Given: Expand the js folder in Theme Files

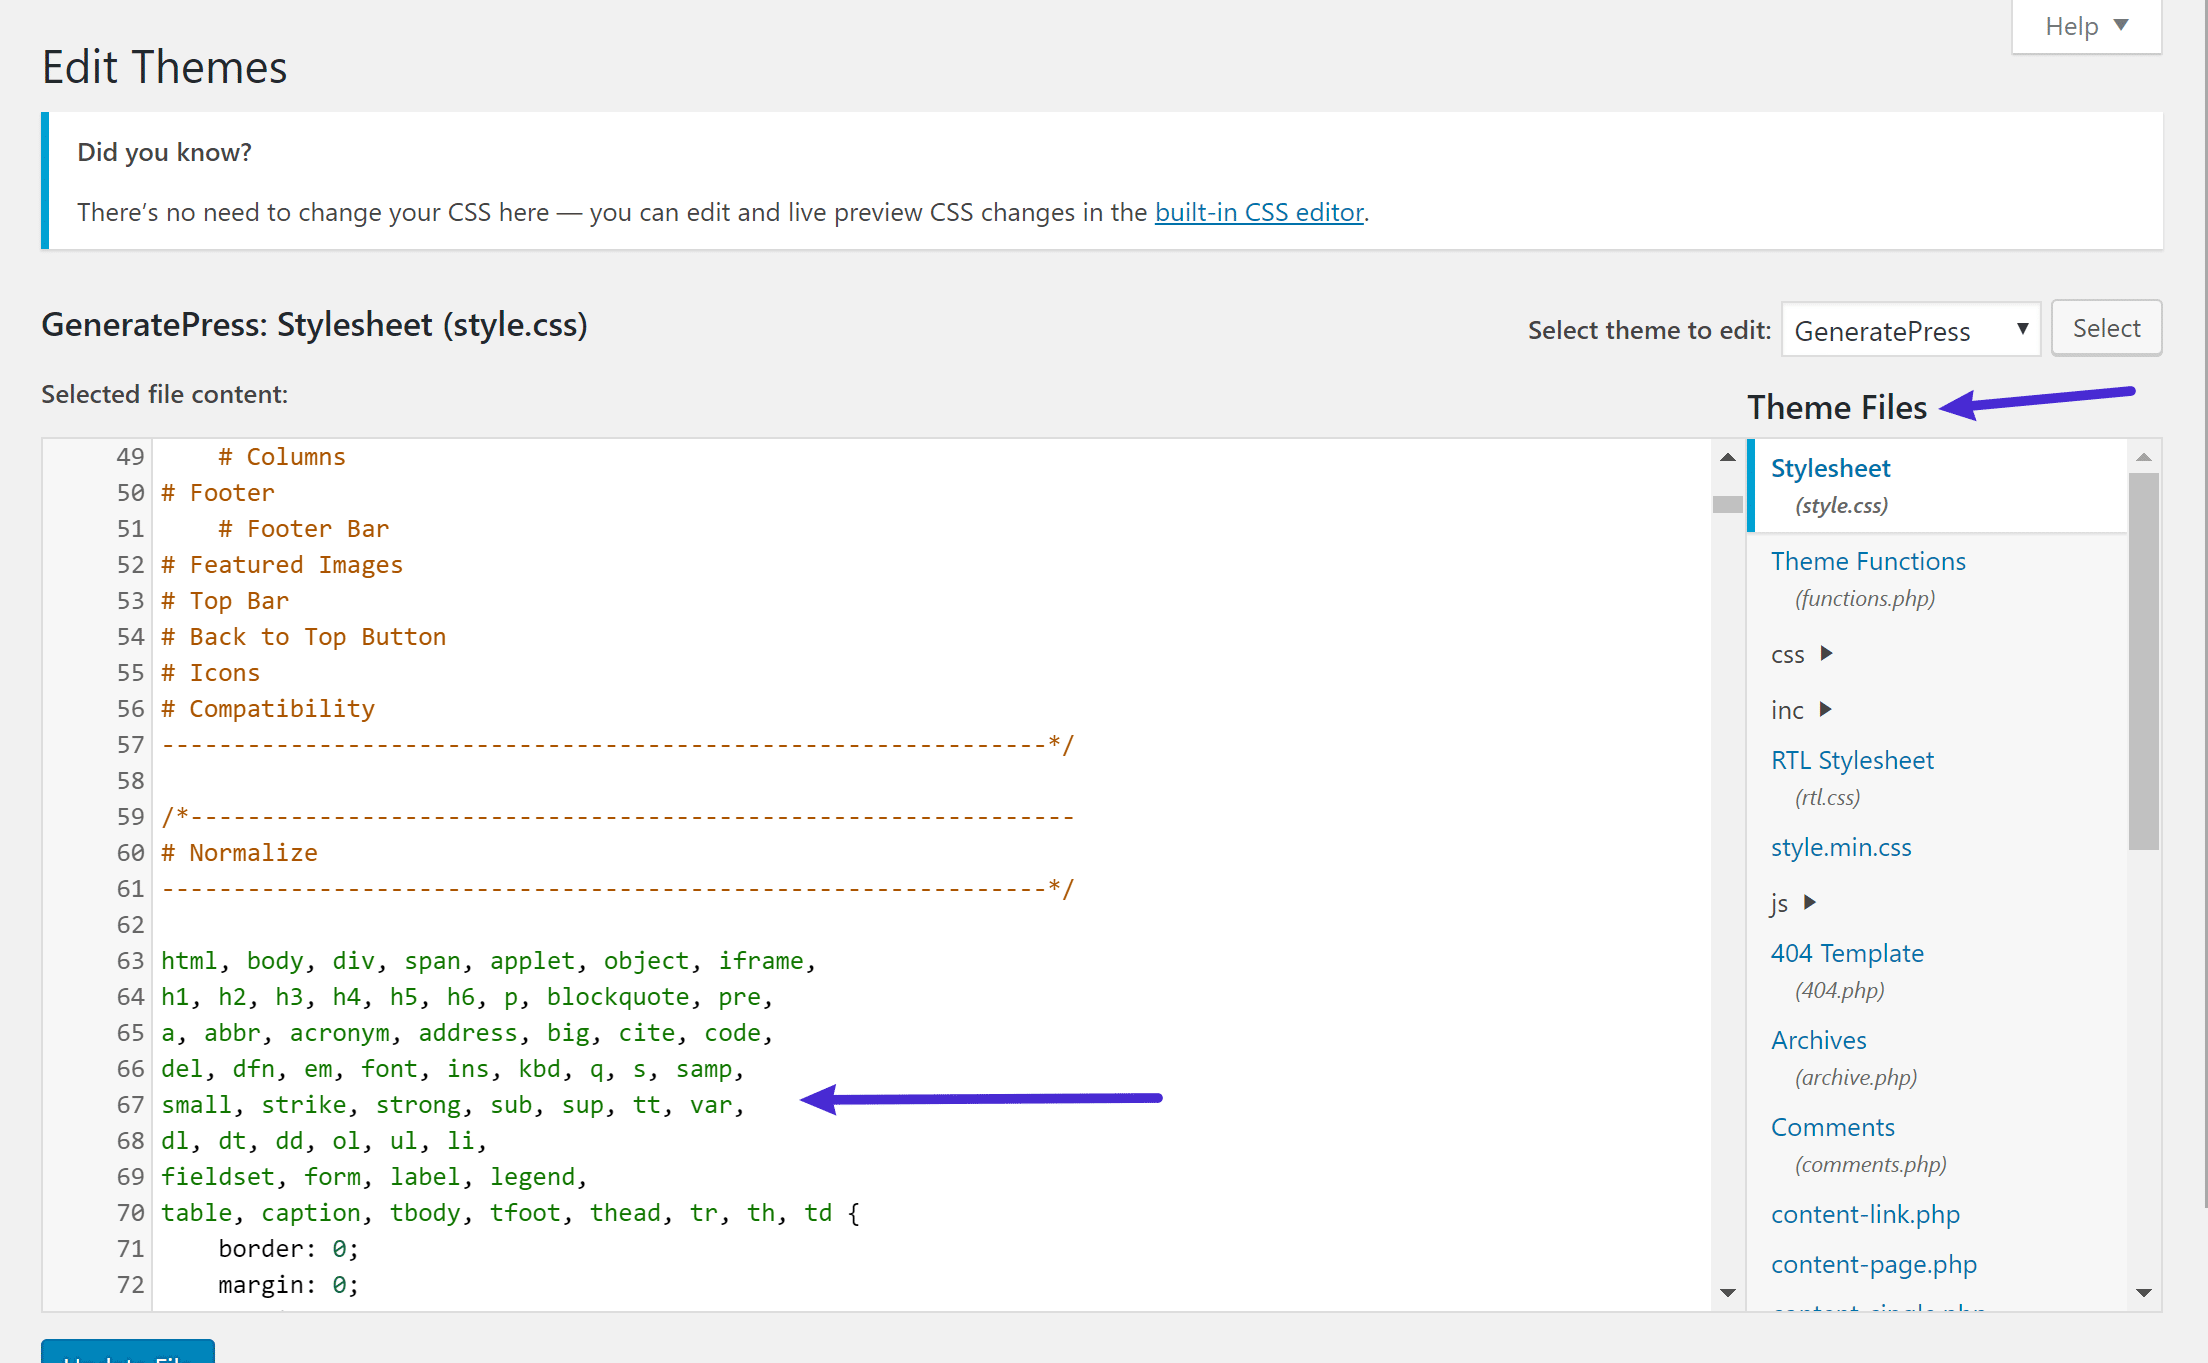Looking at the screenshot, I should [x=1809, y=901].
